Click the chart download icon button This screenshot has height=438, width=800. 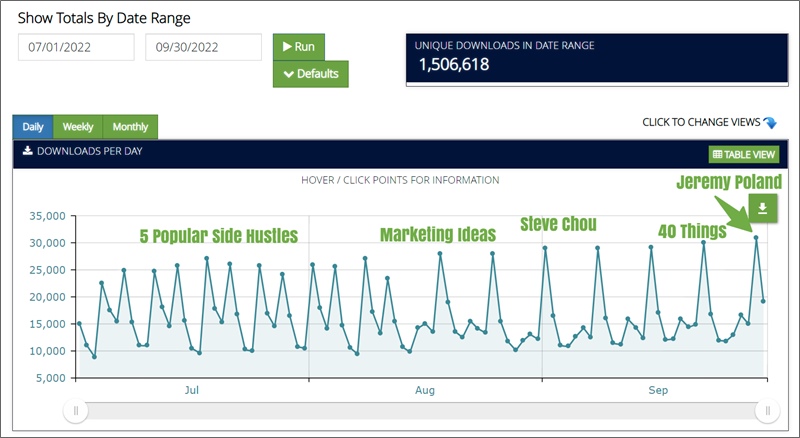coord(763,208)
